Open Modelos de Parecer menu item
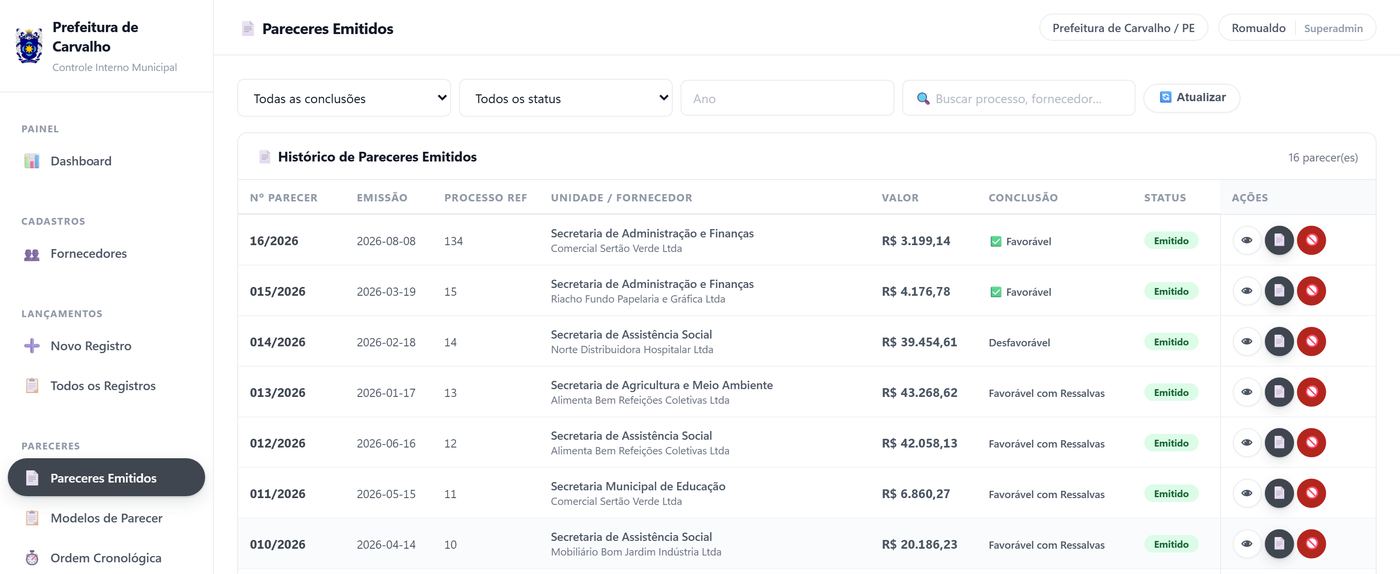The image size is (1400, 574). pos(107,518)
